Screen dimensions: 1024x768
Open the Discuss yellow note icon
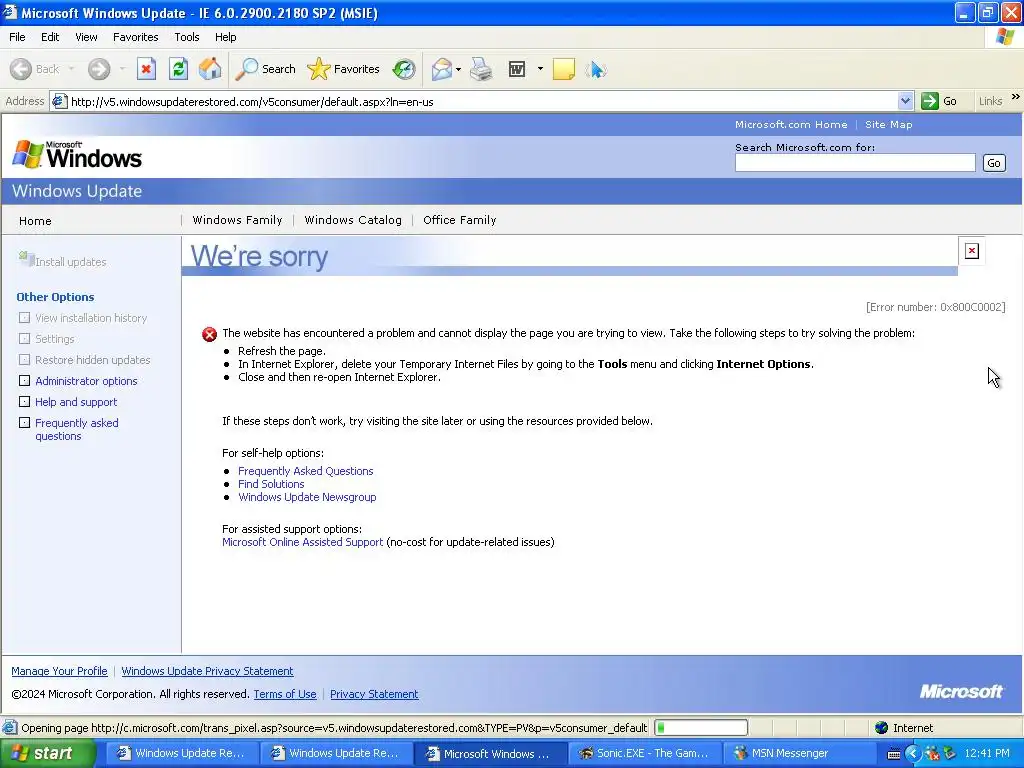(564, 69)
